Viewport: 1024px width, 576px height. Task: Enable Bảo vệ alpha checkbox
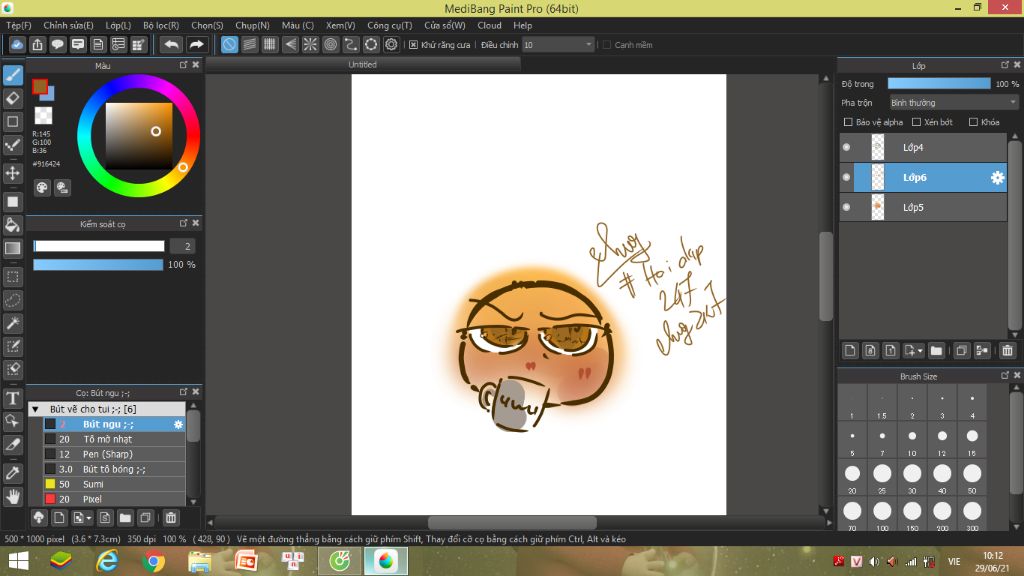tap(848, 122)
